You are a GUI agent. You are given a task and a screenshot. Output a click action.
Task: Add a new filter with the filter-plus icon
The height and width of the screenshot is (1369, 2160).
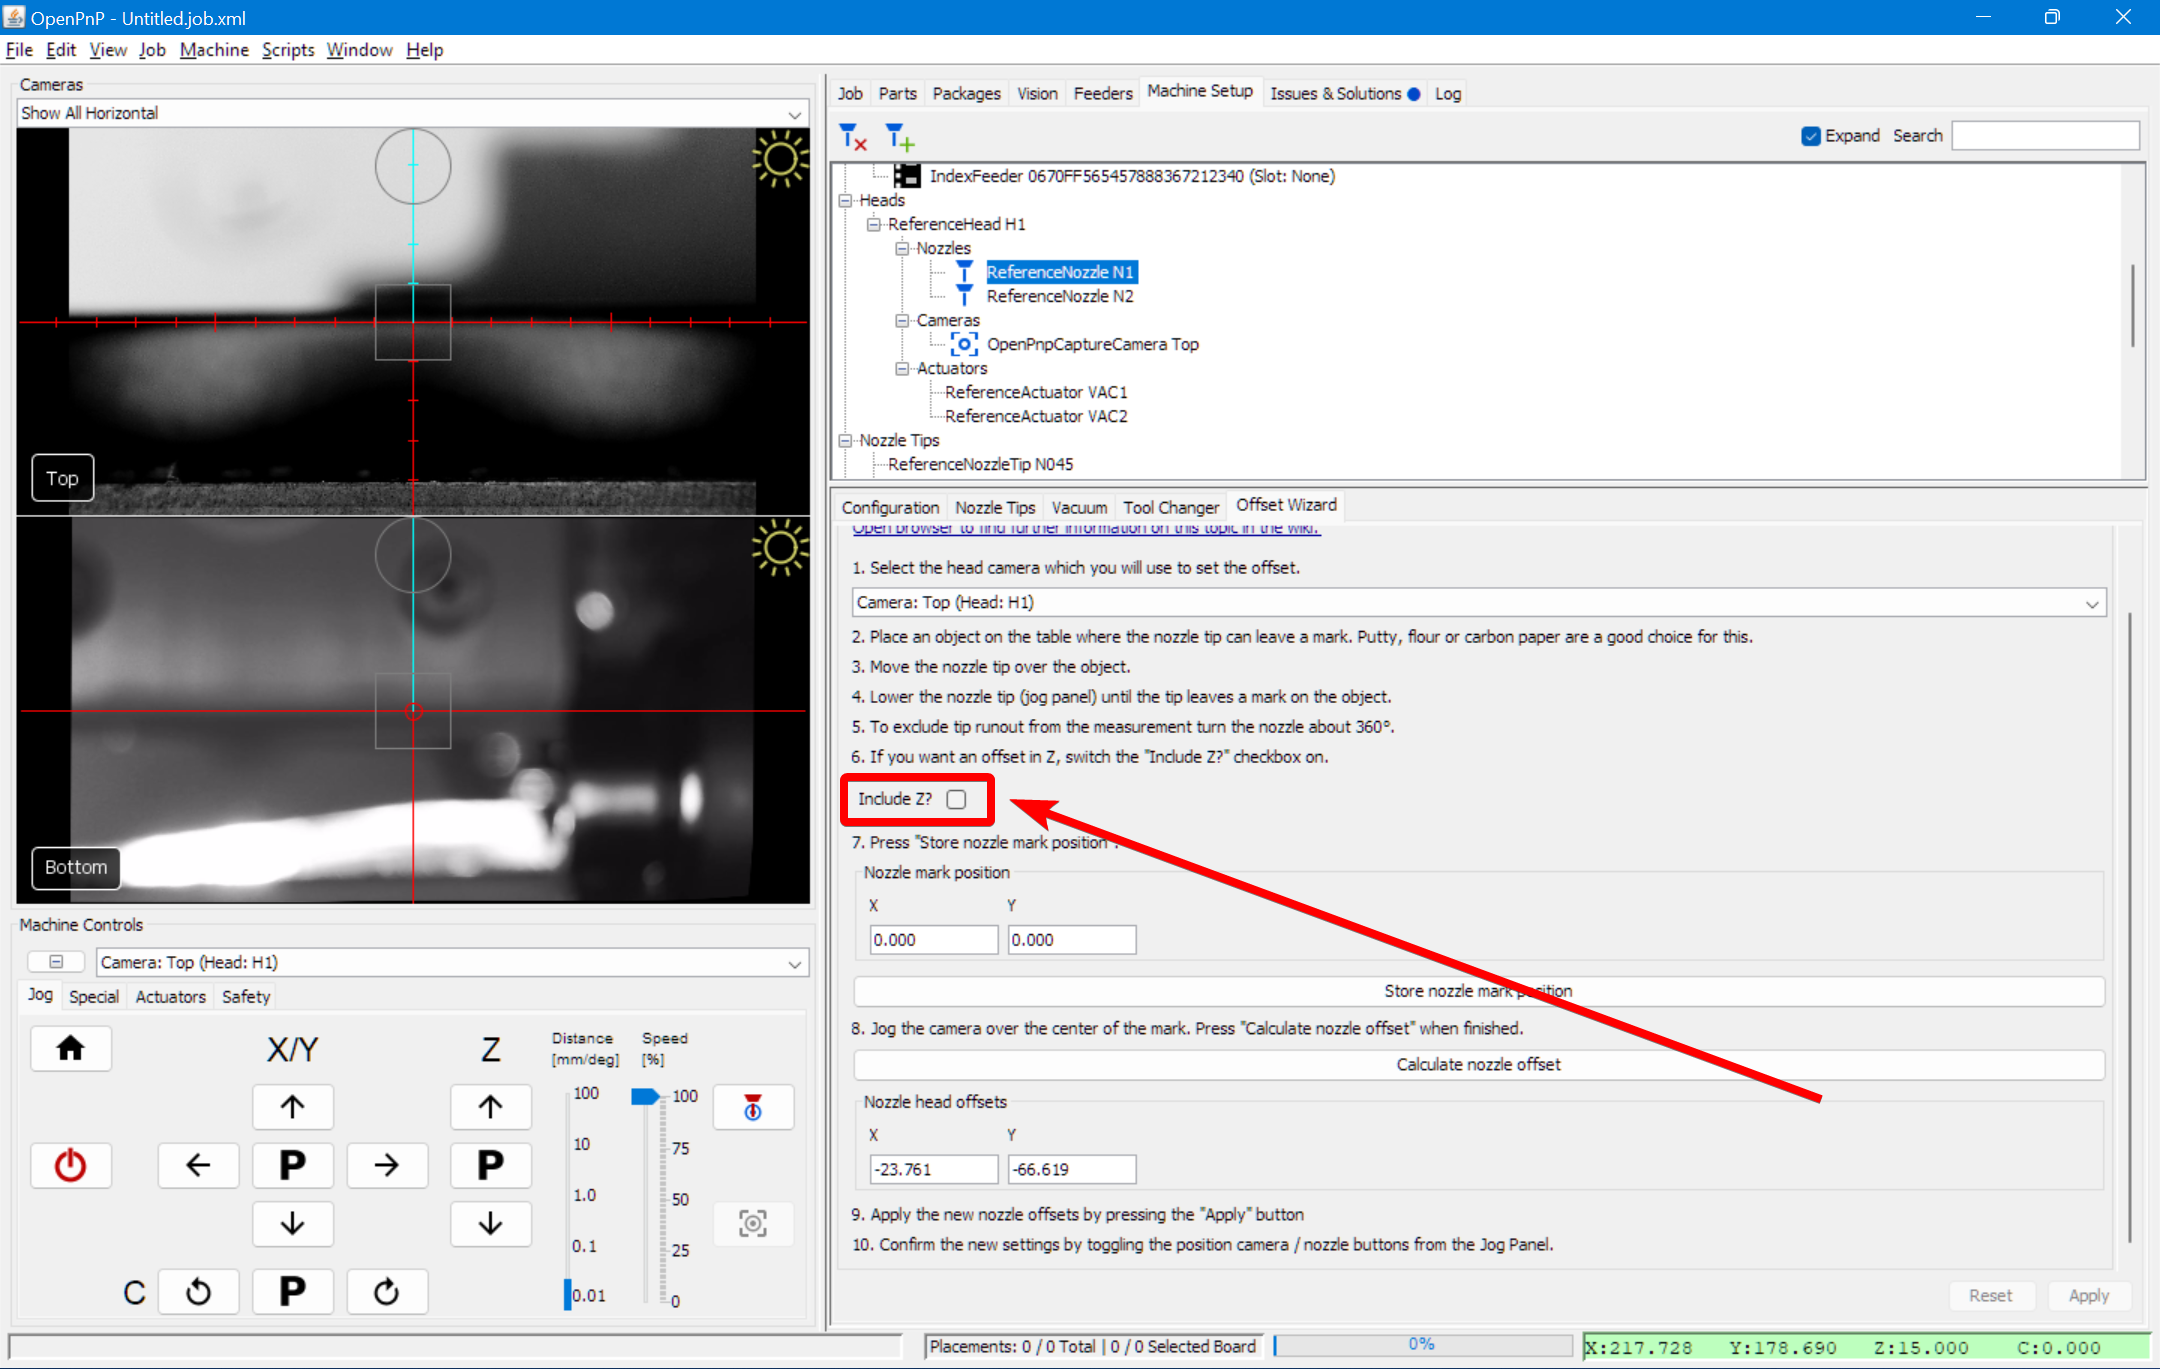click(898, 136)
